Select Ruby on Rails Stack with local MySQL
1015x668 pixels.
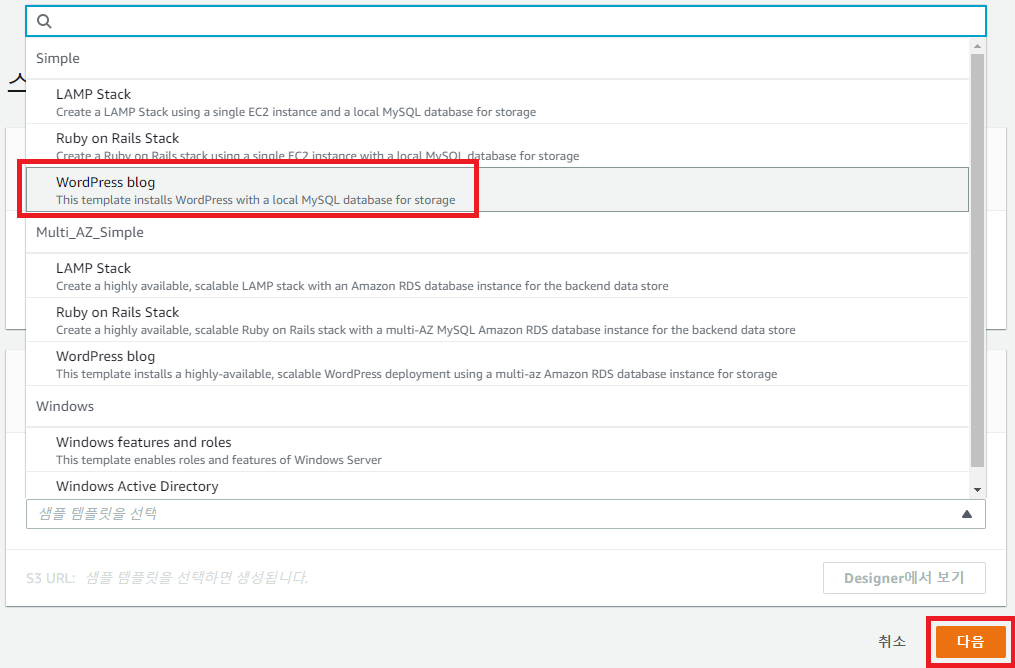pos(497,146)
